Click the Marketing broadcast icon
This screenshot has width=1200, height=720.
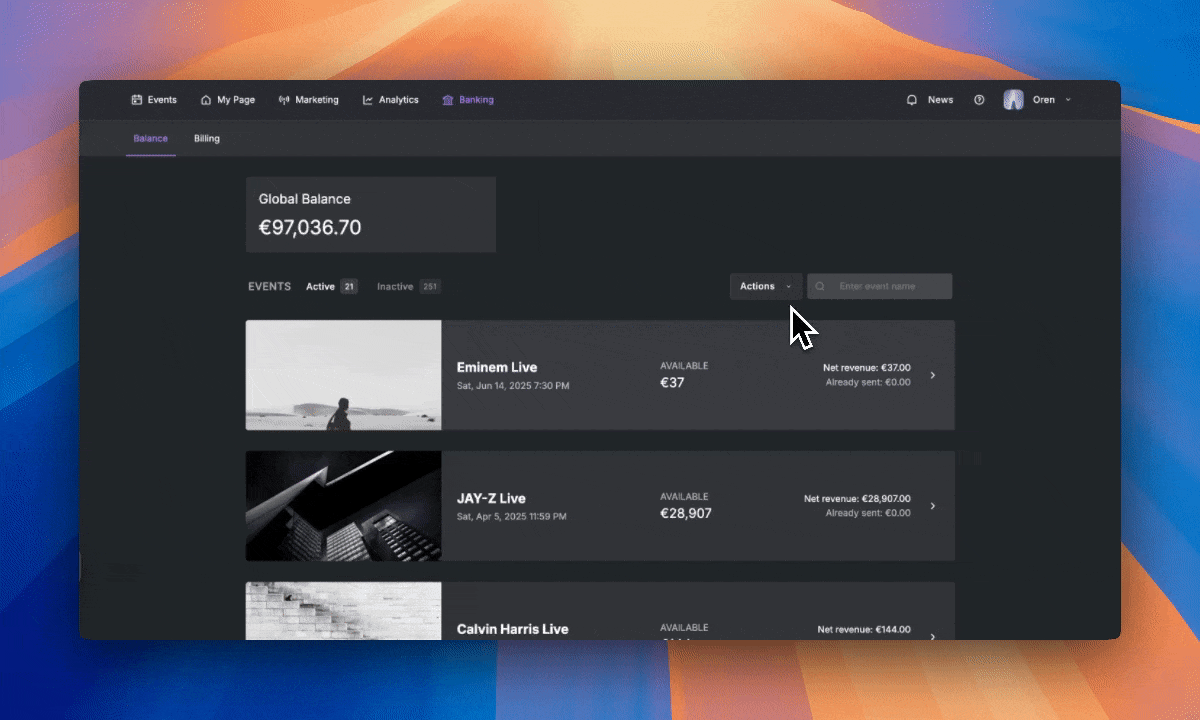tap(284, 100)
